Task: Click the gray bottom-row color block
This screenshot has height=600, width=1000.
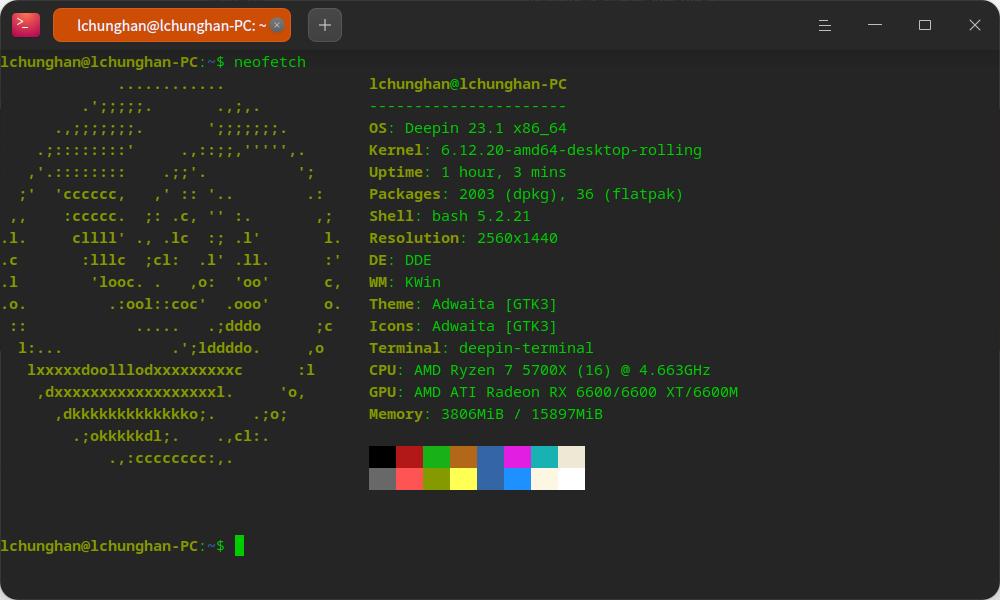Action: (382, 479)
